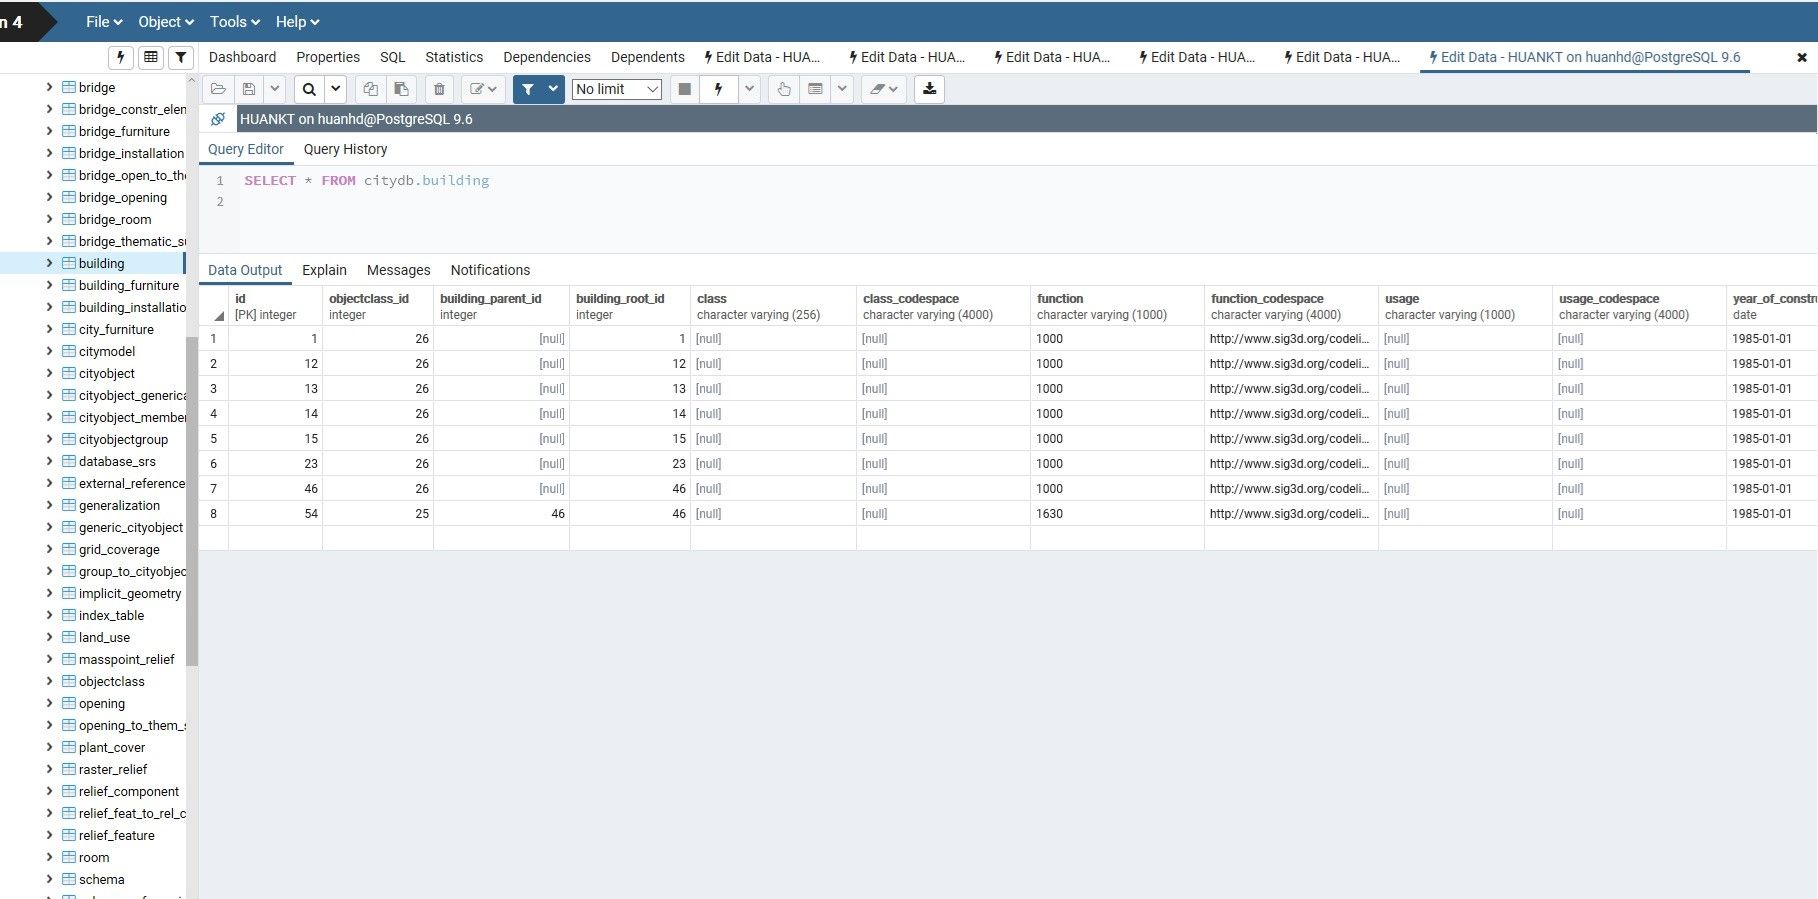
Task: Select generic_cityobject in the tree
Action: [x=131, y=527]
